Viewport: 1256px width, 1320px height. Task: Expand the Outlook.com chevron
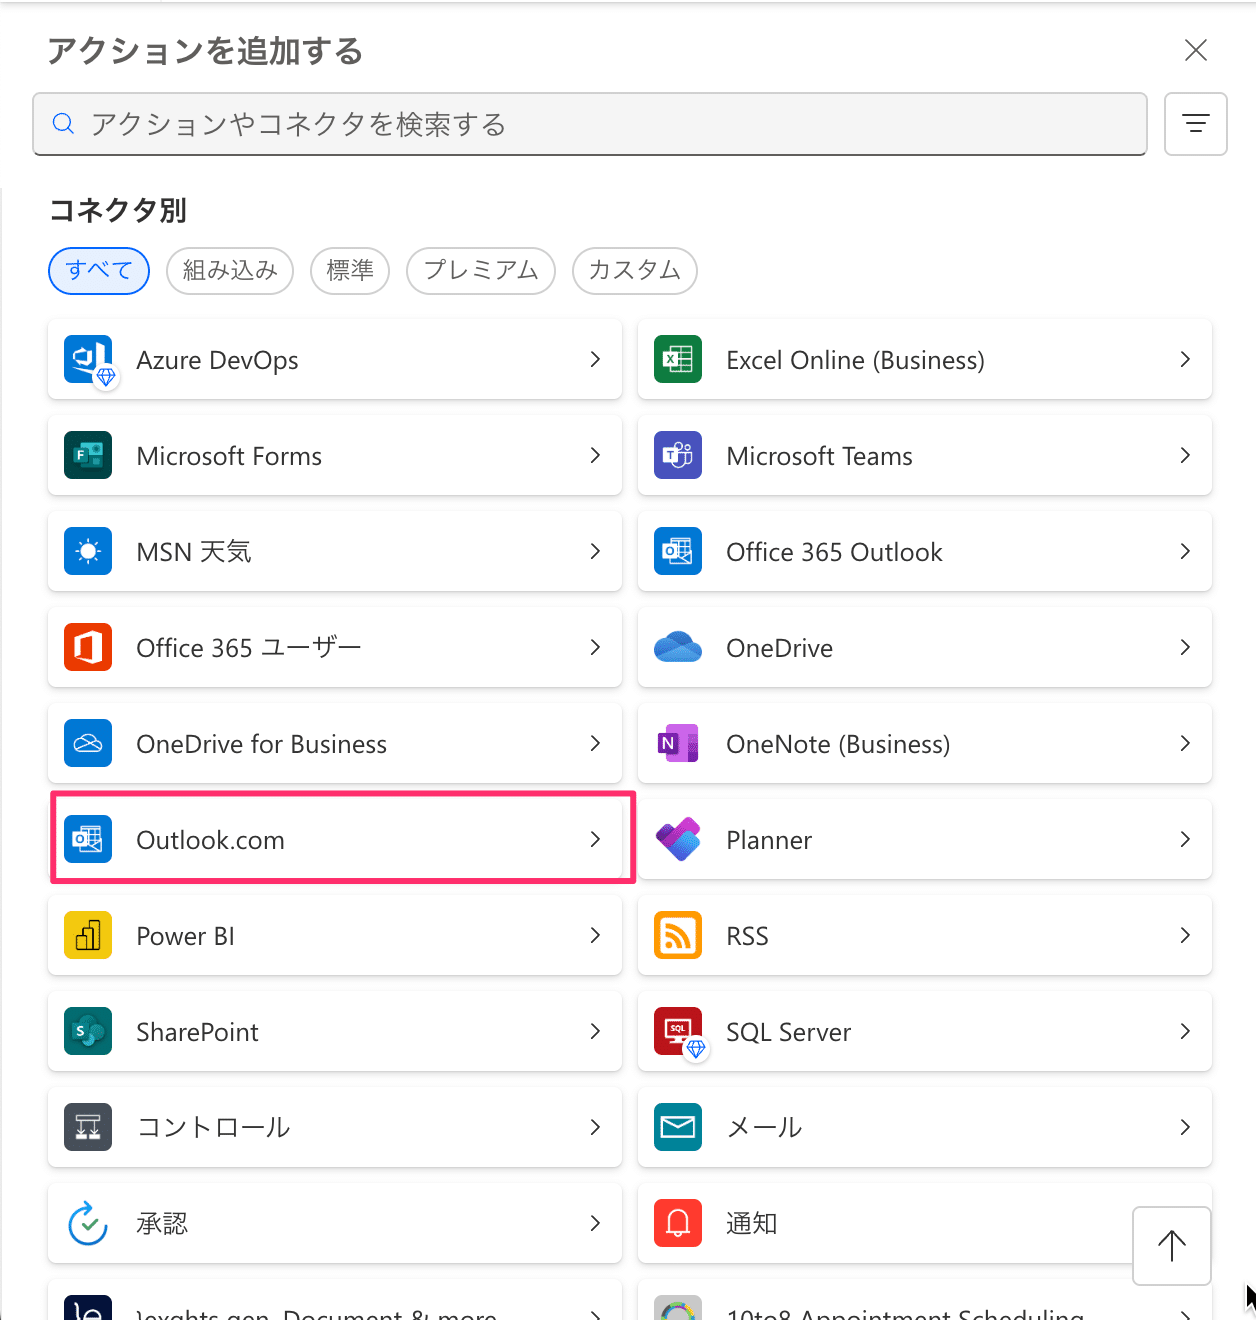tap(595, 840)
